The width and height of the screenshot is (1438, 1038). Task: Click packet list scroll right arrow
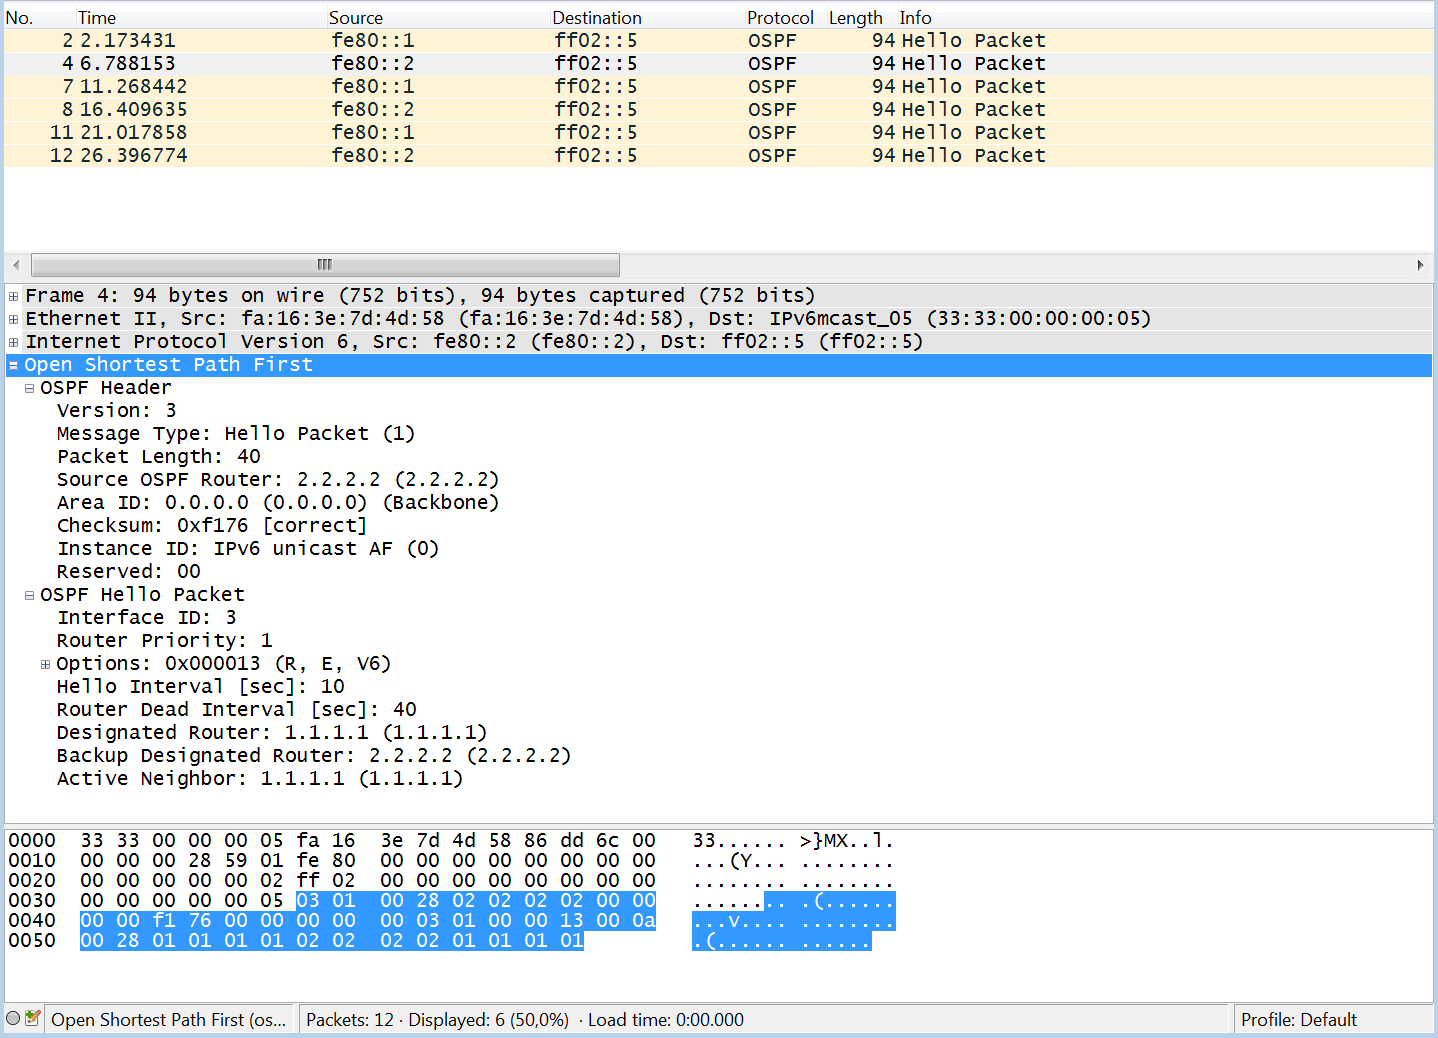tap(1420, 265)
